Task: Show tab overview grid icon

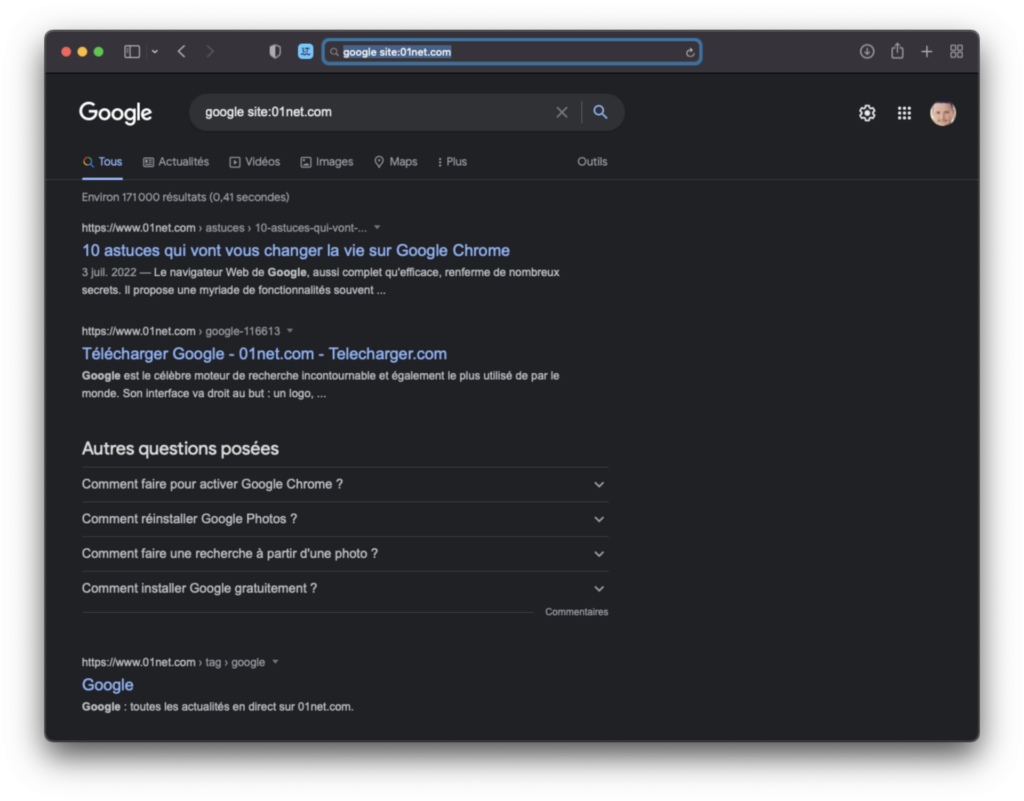Action: point(956,52)
